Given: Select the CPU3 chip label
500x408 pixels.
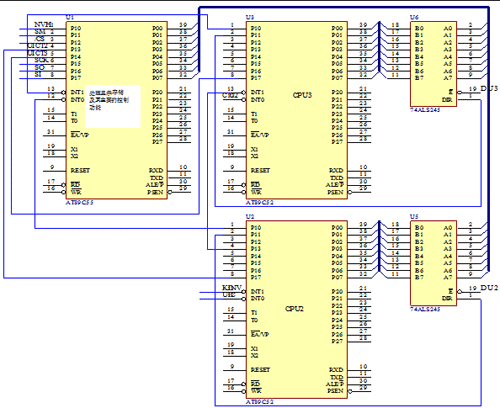Looking at the screenshot, I should coord(302,95).
